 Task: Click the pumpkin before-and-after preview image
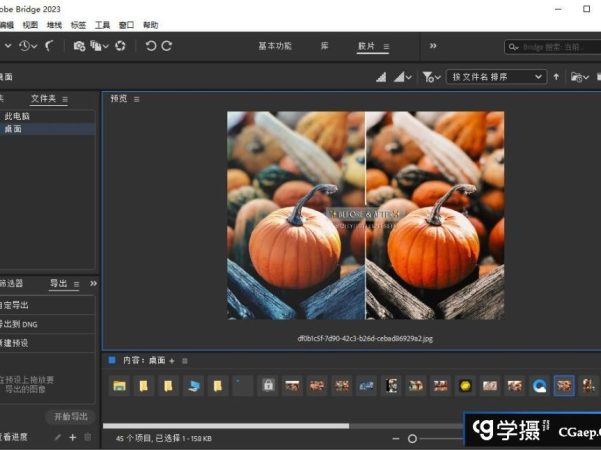(366, 215)
